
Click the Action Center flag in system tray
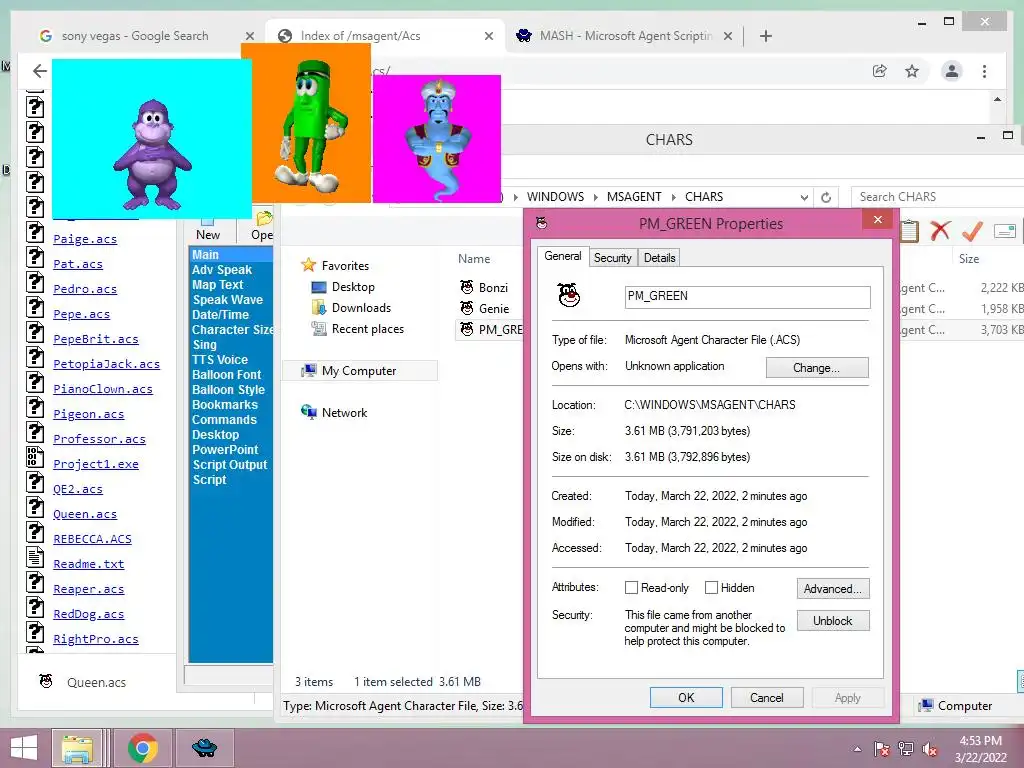tap(882, 750)
